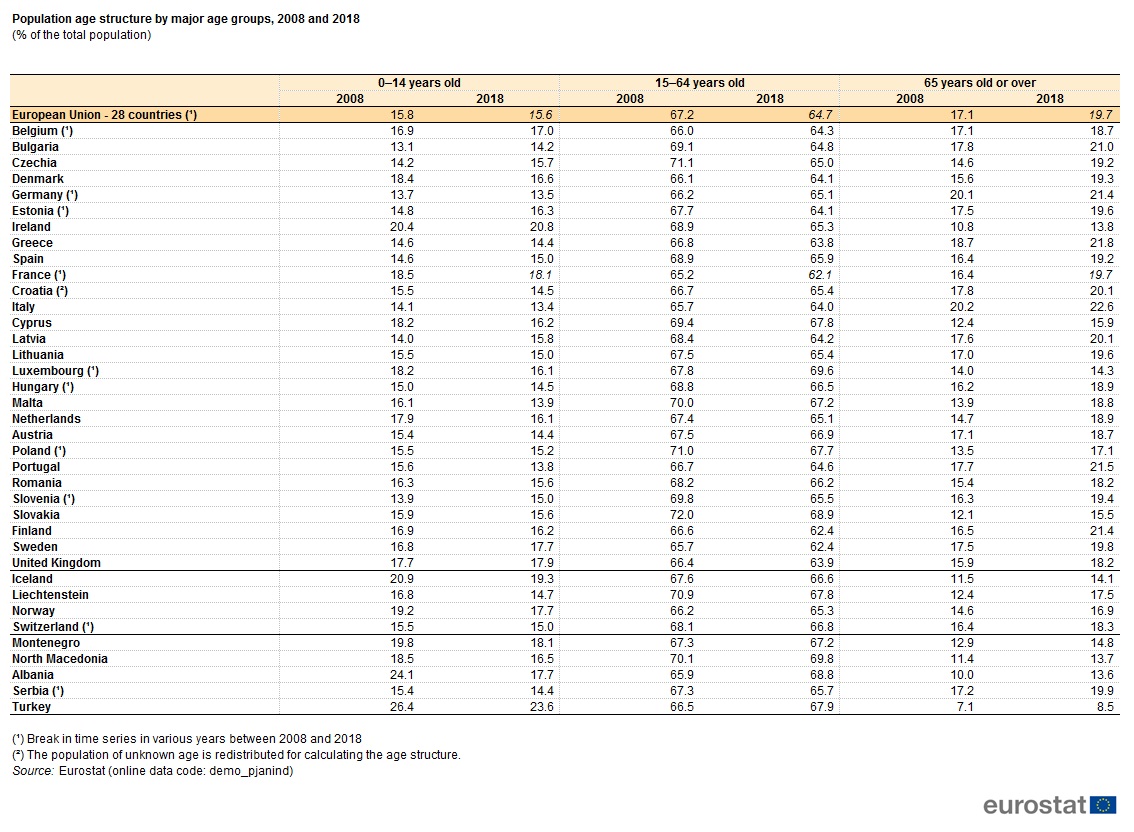The width and height of the screenshot is (1134, 832).
Task: Select the Albania row label
Action: [x=33, y=675]
